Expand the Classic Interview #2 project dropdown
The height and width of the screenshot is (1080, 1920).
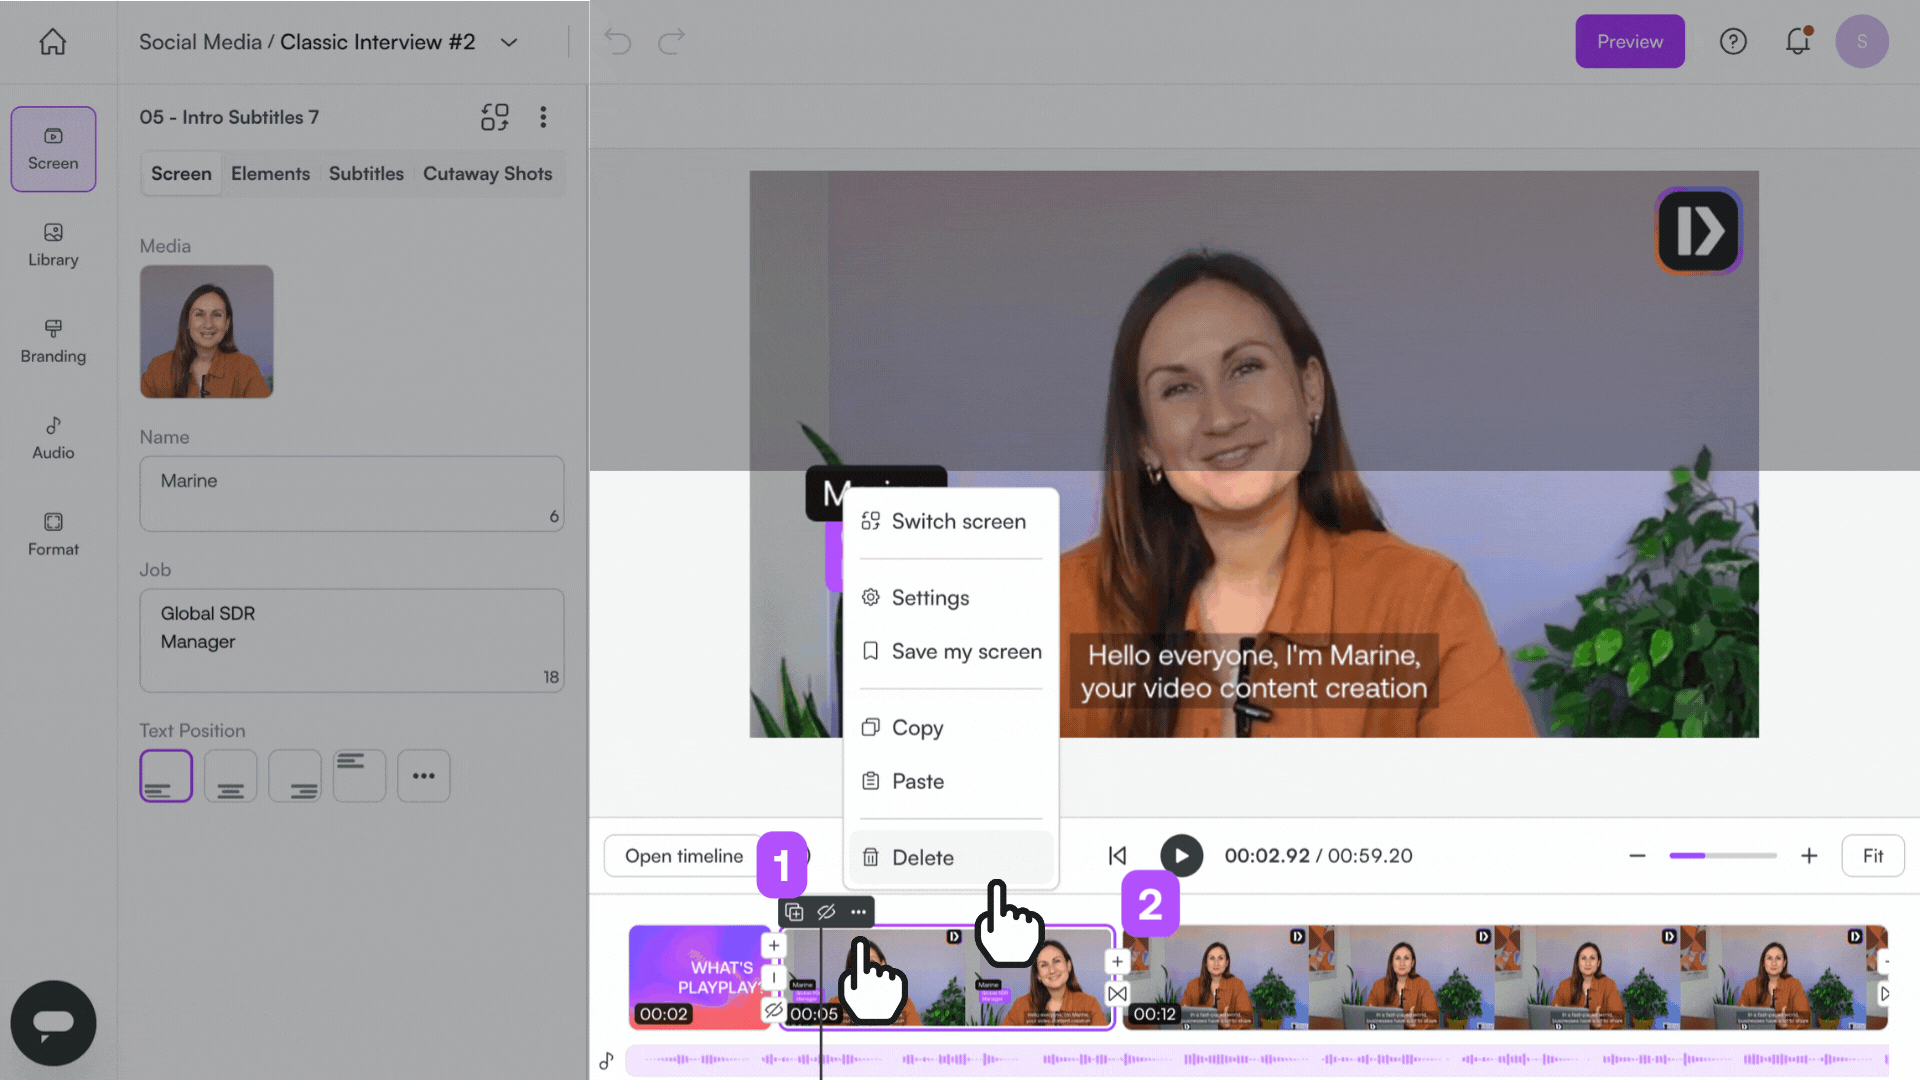tap(509, 42)
